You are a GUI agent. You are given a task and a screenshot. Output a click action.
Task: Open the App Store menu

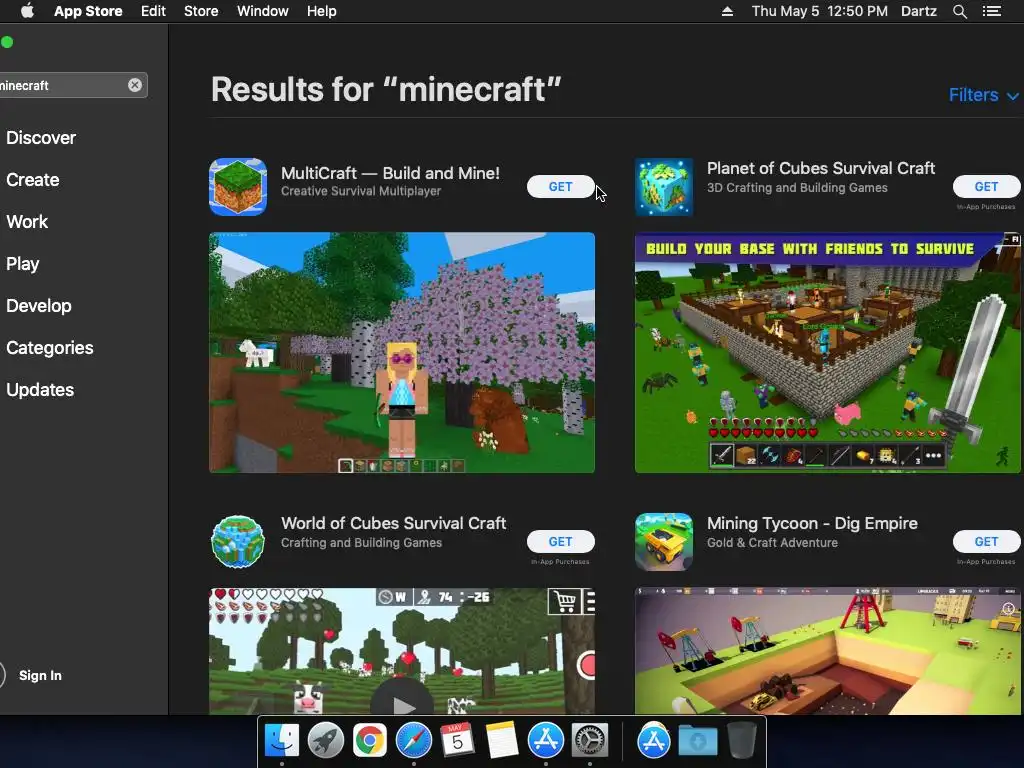point(88,11)
